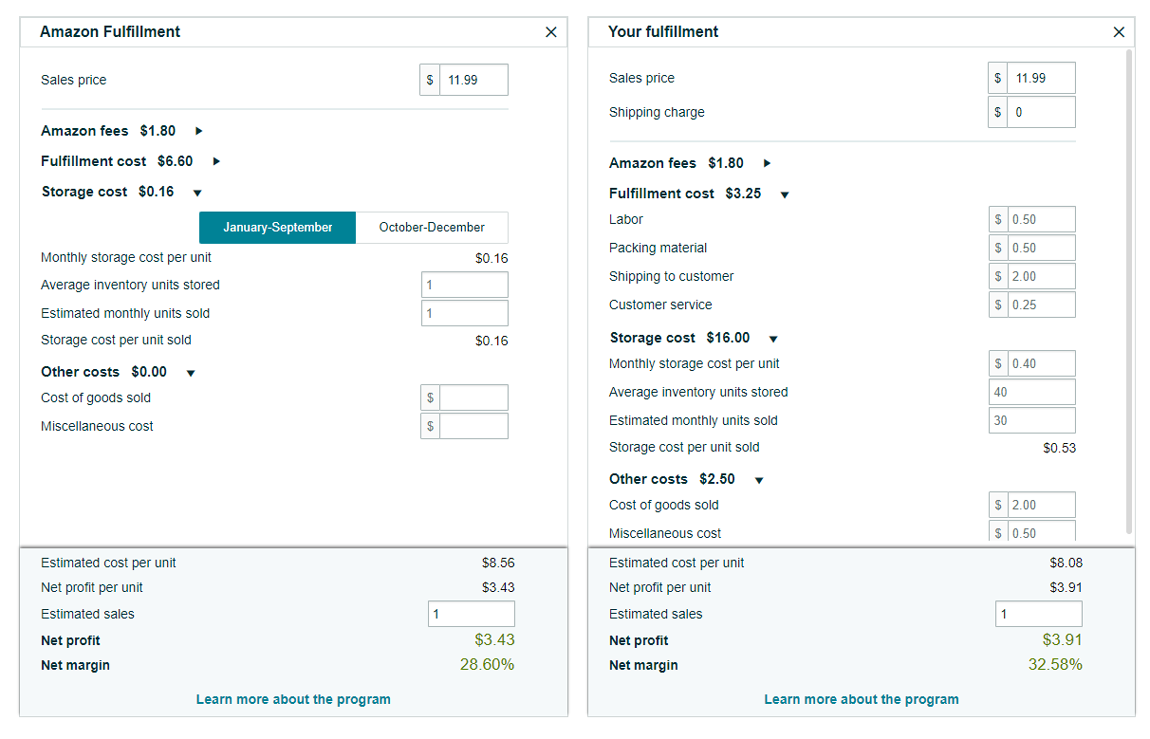Image resolution: width=1150 pixels, height=739 pixels.
Task: Select the Shipping charge input field
Action: [1040, 112]
